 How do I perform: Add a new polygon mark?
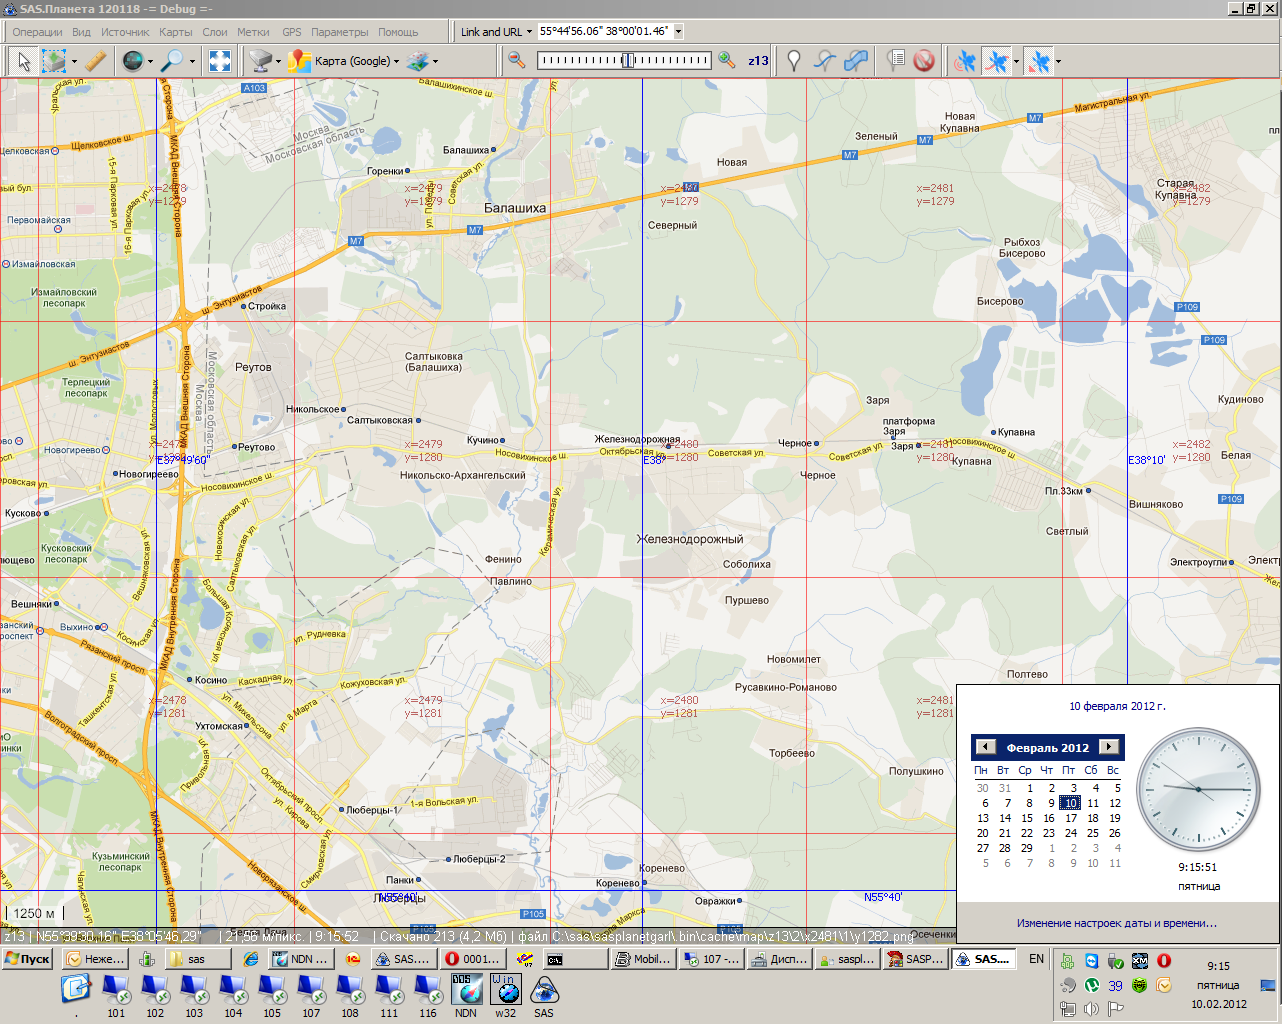tap(856, 61)
